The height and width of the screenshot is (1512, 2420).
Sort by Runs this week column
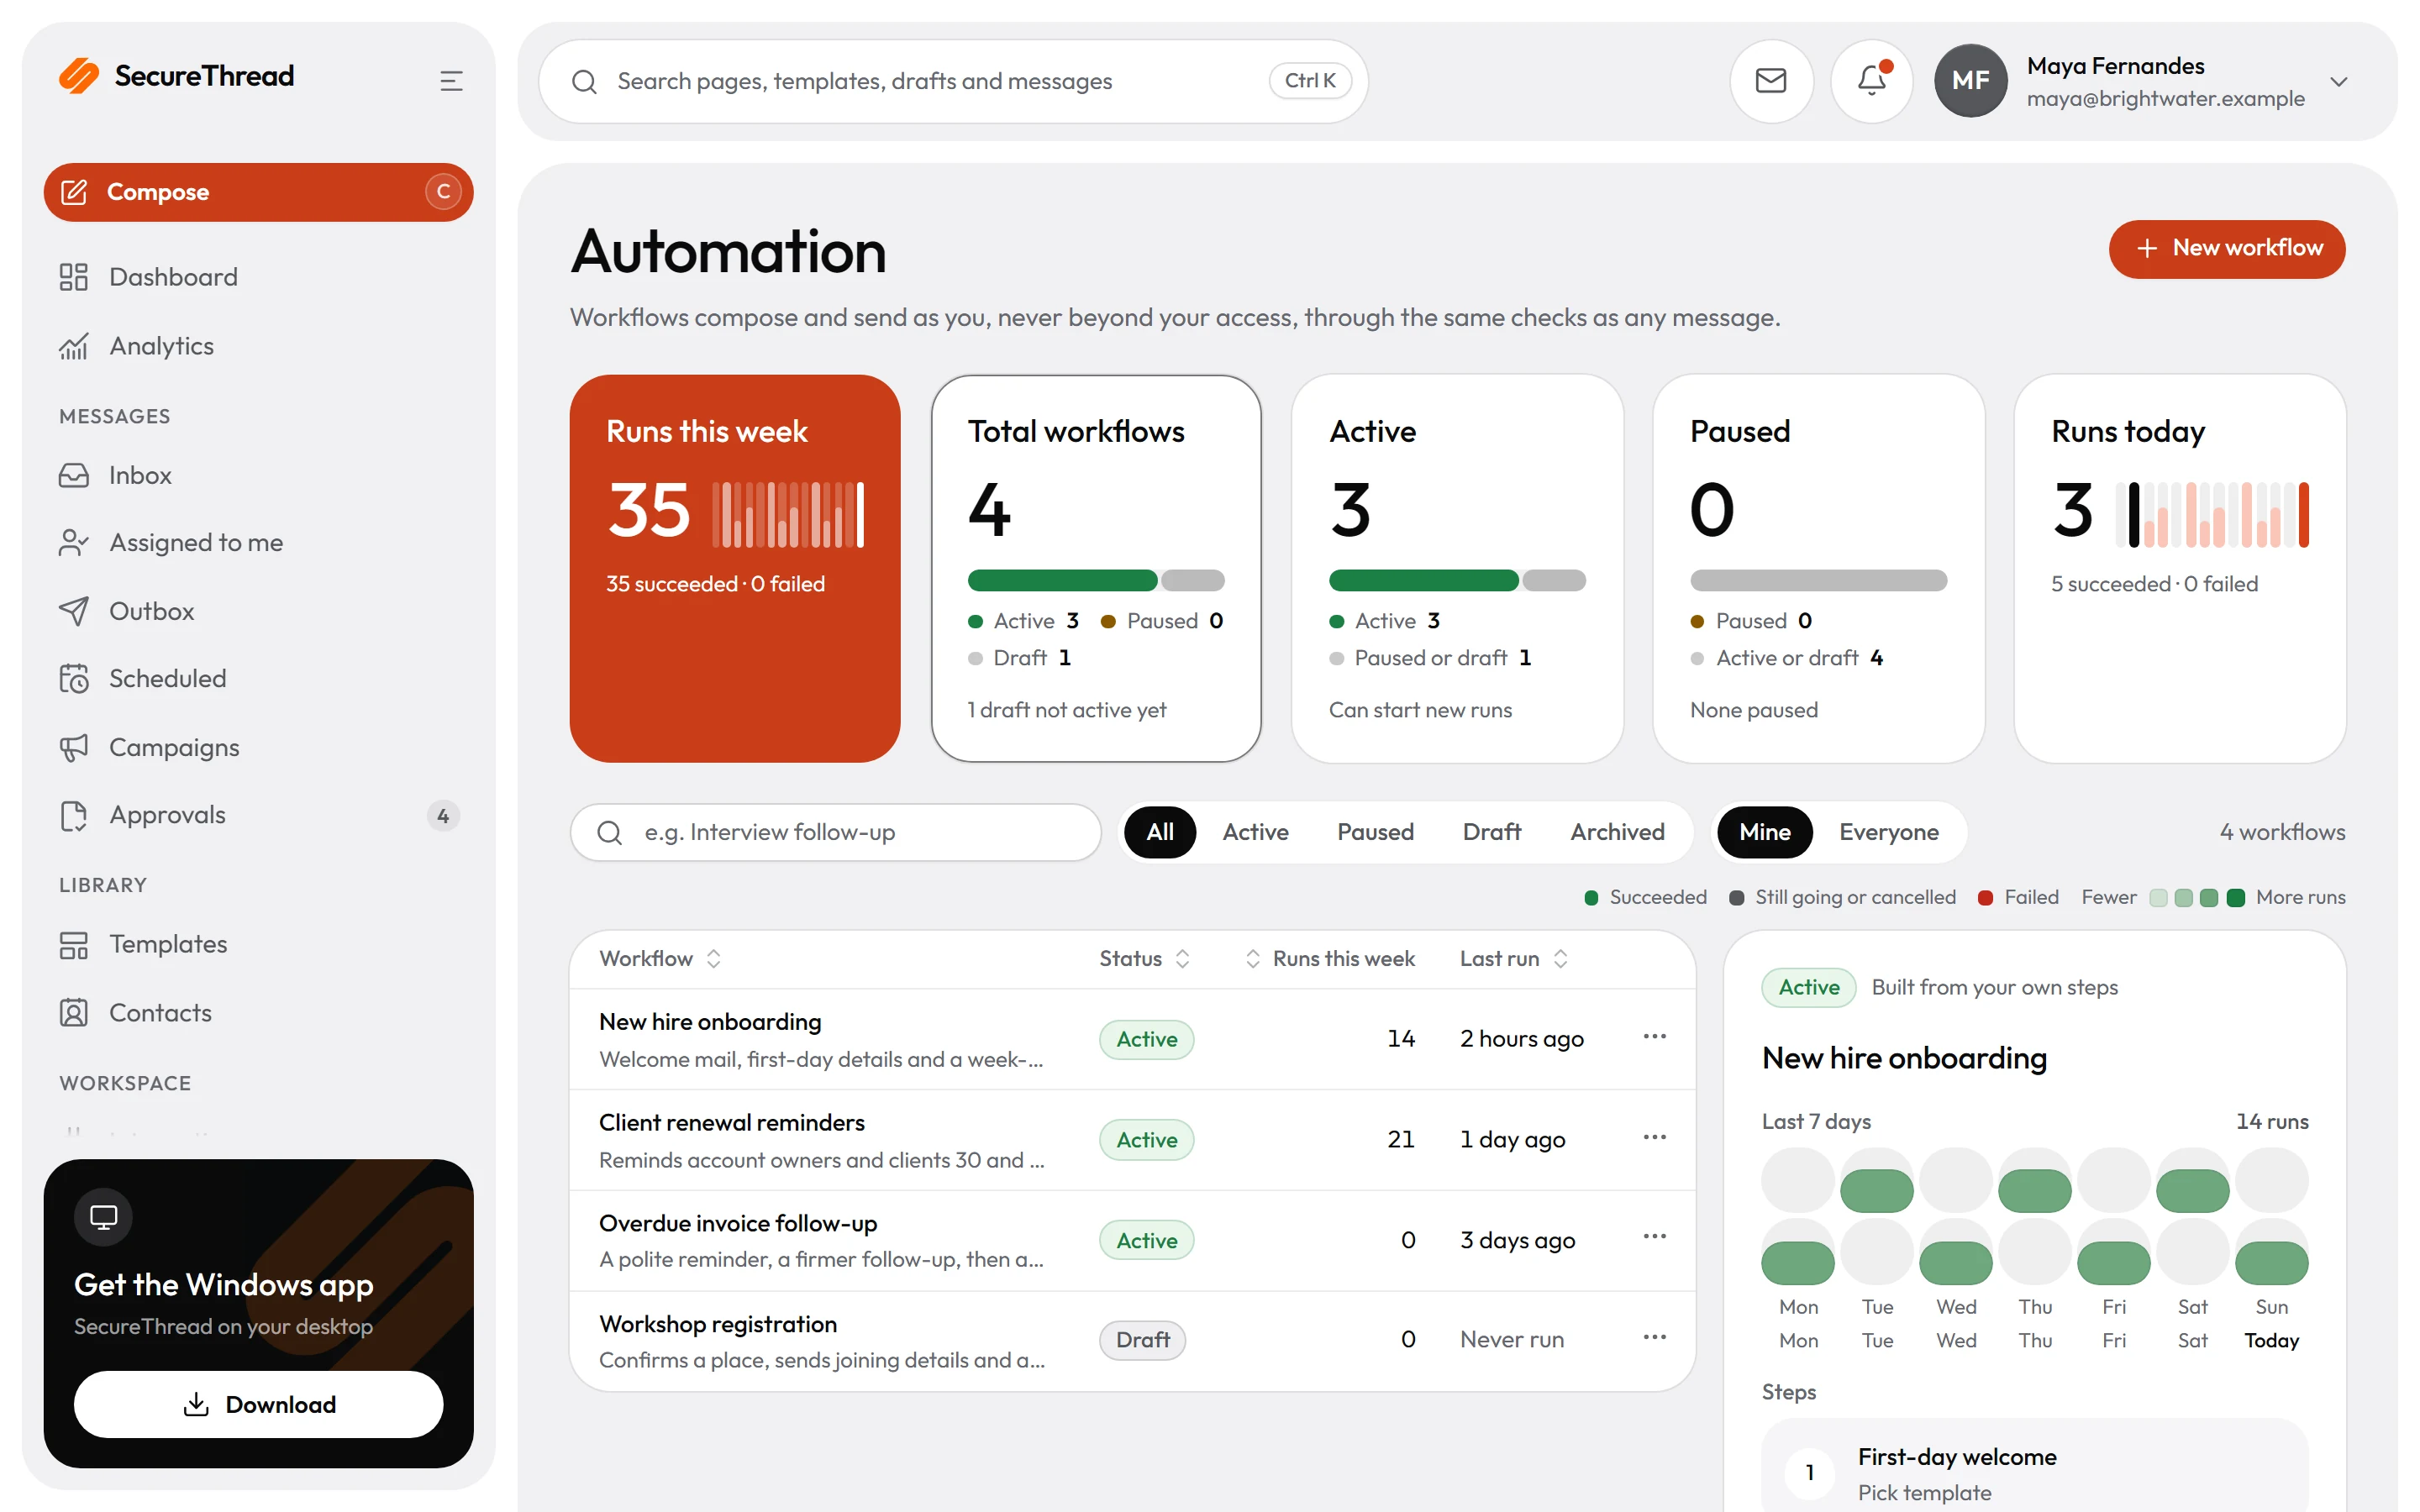1329,958
